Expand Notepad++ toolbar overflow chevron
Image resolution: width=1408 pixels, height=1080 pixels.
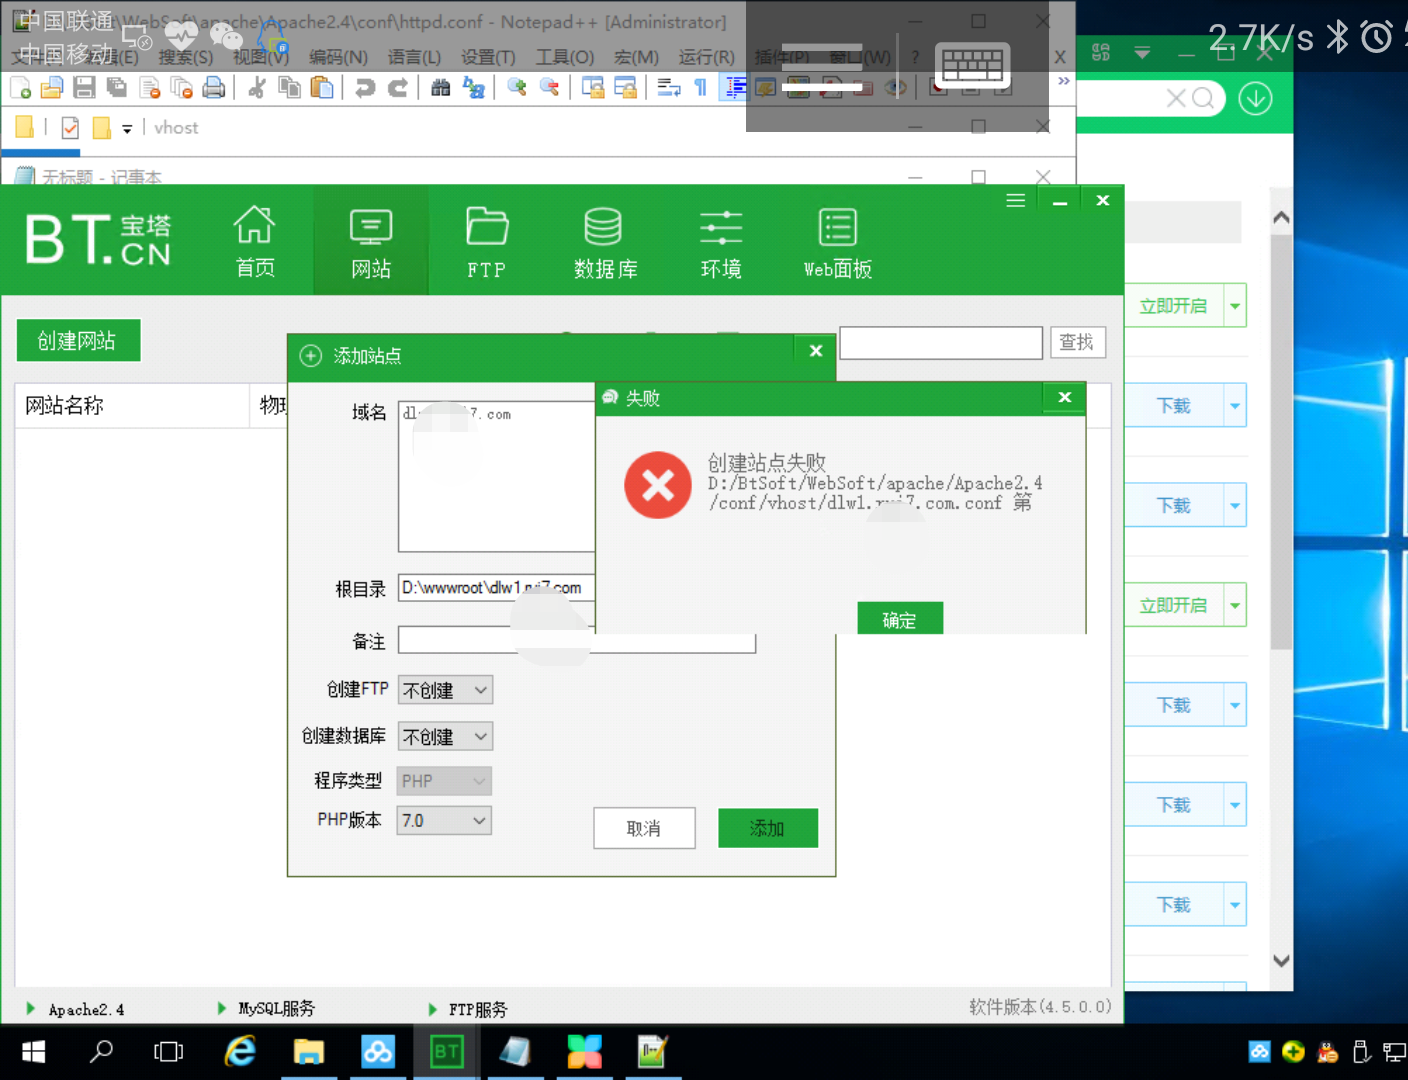1063,81
